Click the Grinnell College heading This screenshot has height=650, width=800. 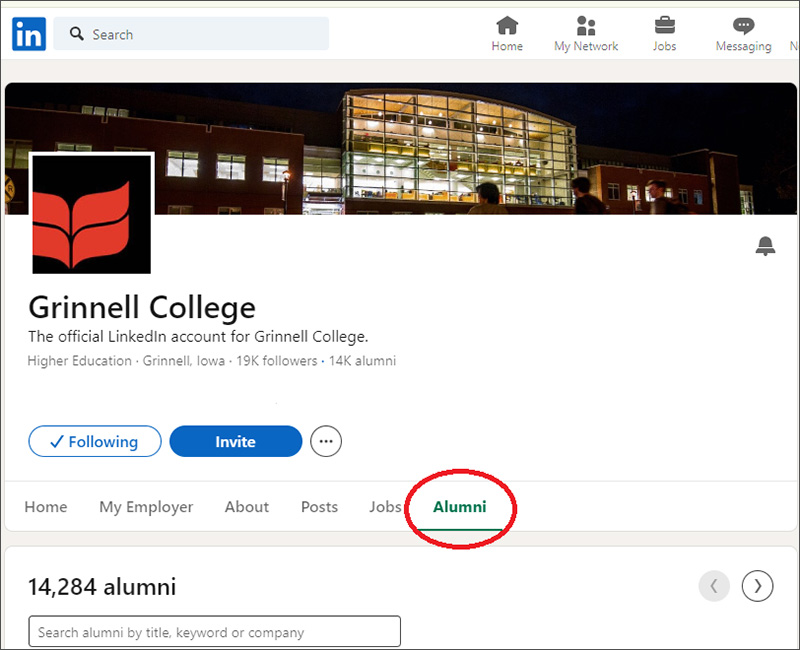tap(142, 307)
